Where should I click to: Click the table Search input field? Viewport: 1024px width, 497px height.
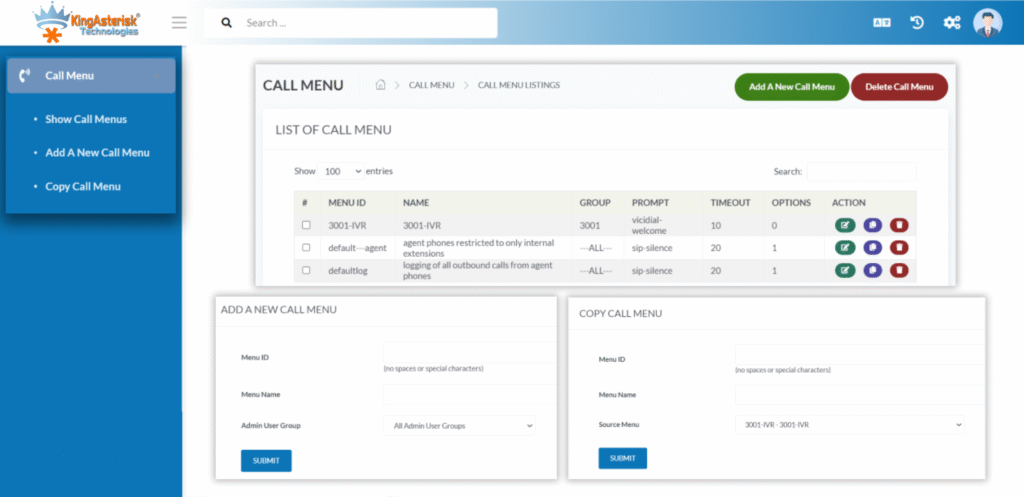tap(861, 172)
